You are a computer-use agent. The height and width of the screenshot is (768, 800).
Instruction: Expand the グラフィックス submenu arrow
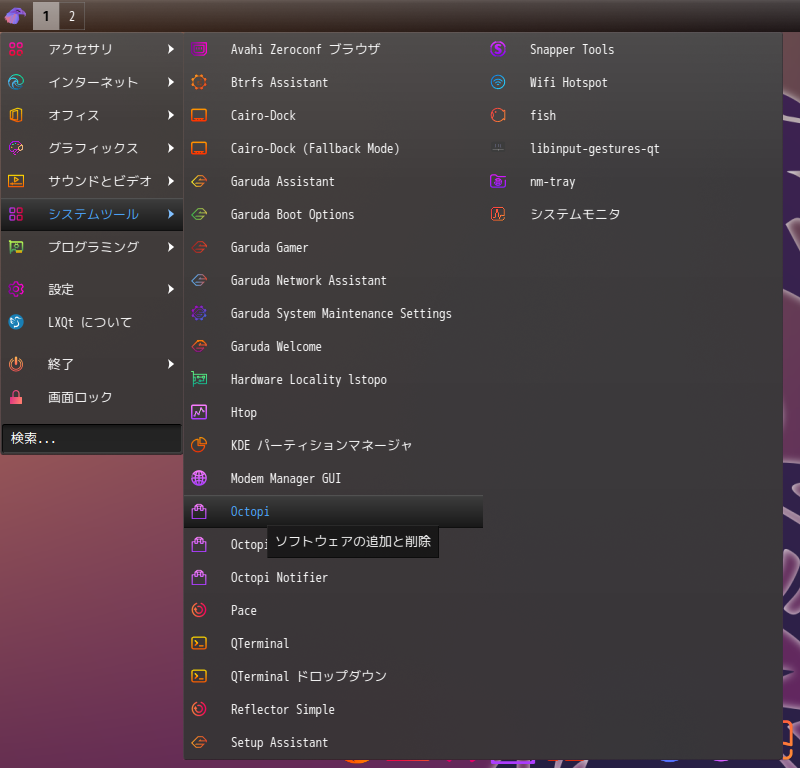[x=171, y=148]
